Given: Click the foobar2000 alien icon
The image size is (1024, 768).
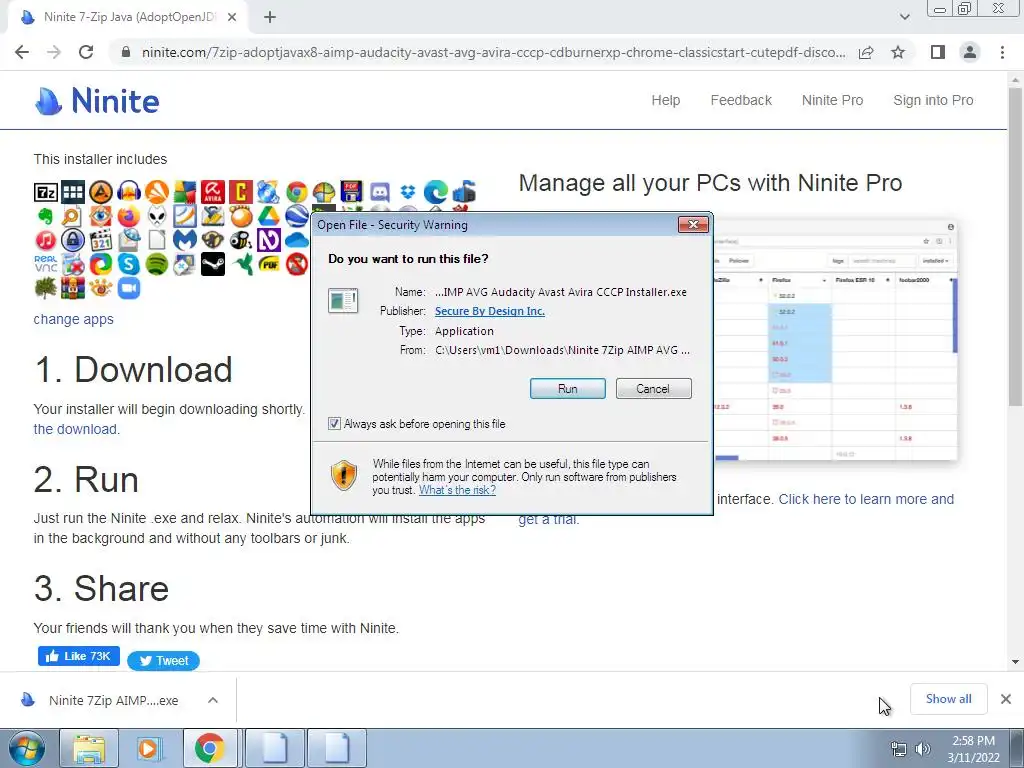Looking at the screenshot, I should [x=157, y=216].
